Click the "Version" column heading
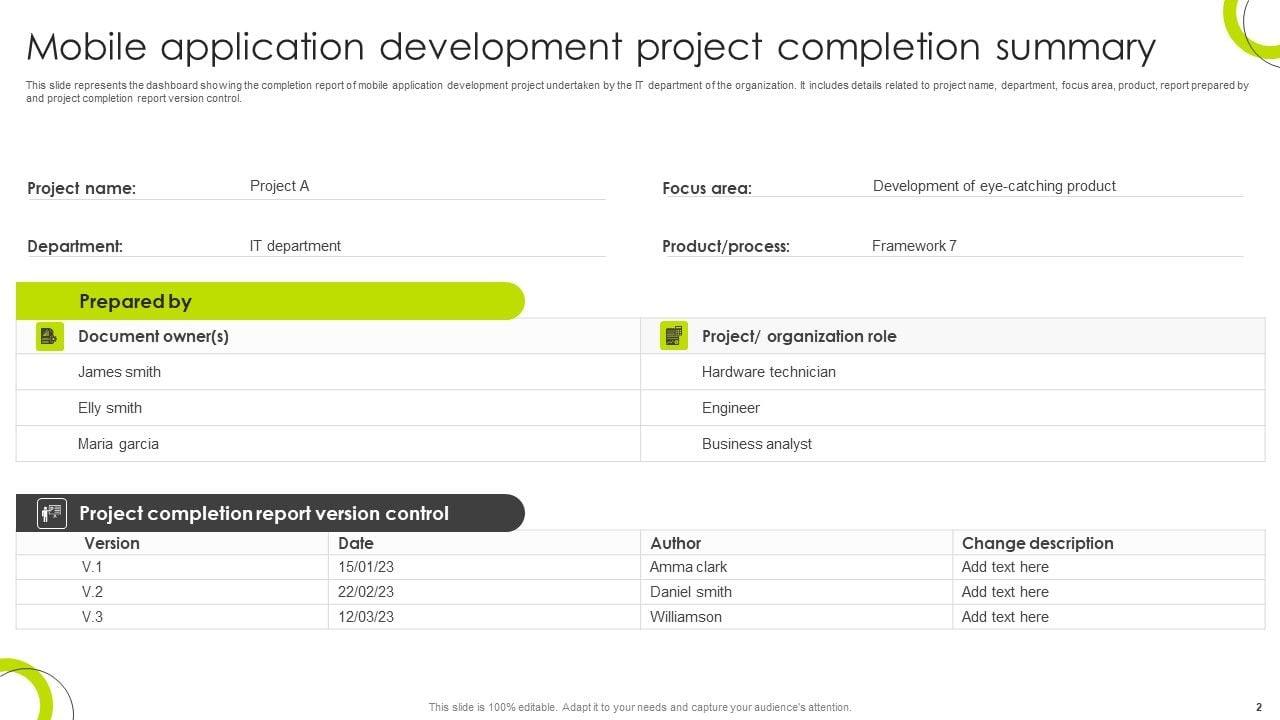The image size is (1280, 720). (112, 543)
